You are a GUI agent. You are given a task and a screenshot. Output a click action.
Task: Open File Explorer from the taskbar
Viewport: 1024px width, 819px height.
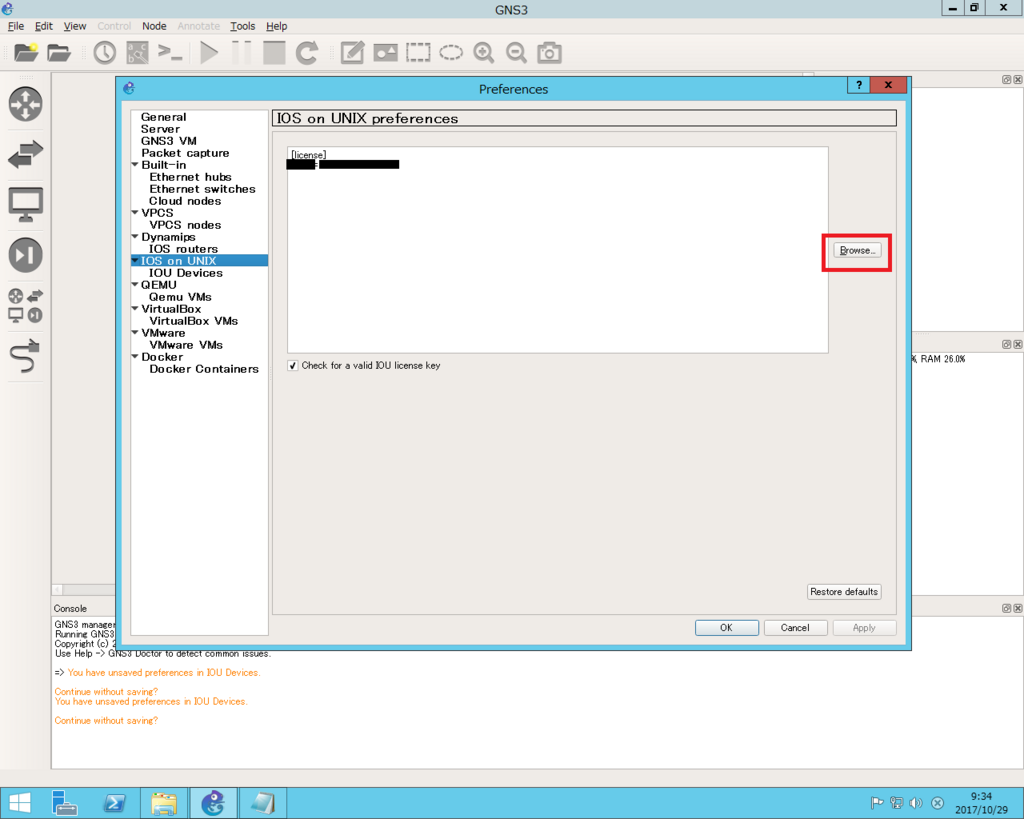point(164,803)
